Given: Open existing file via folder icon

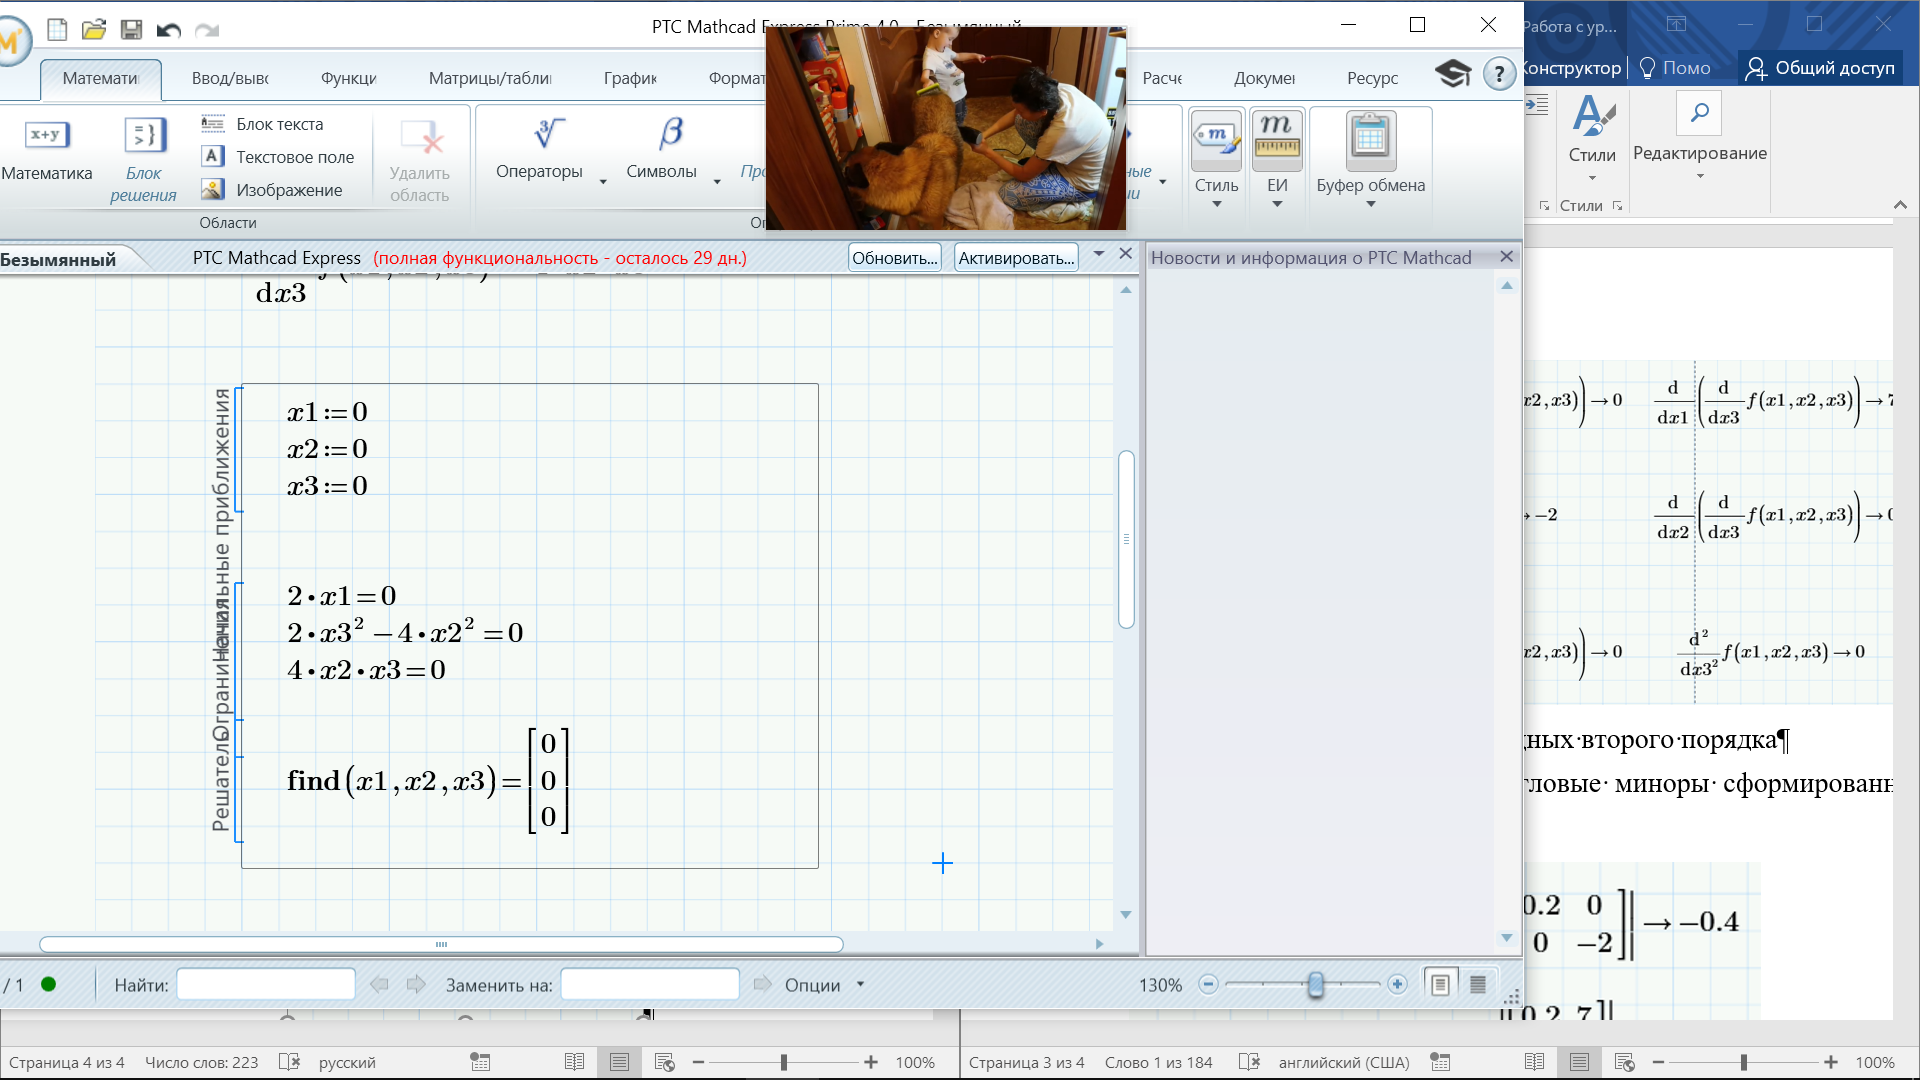Looking at the screenshot, I should [94, 29].
